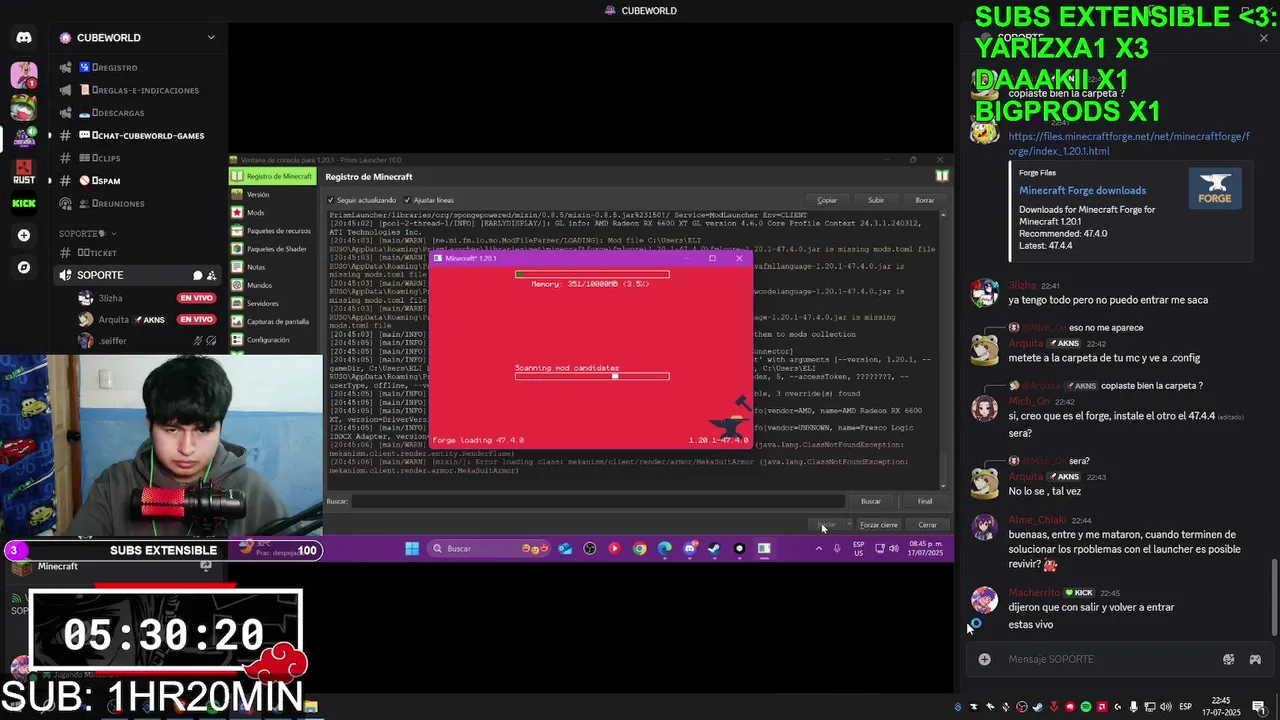Open game controller icon in message box

(x=1255, y=659)
